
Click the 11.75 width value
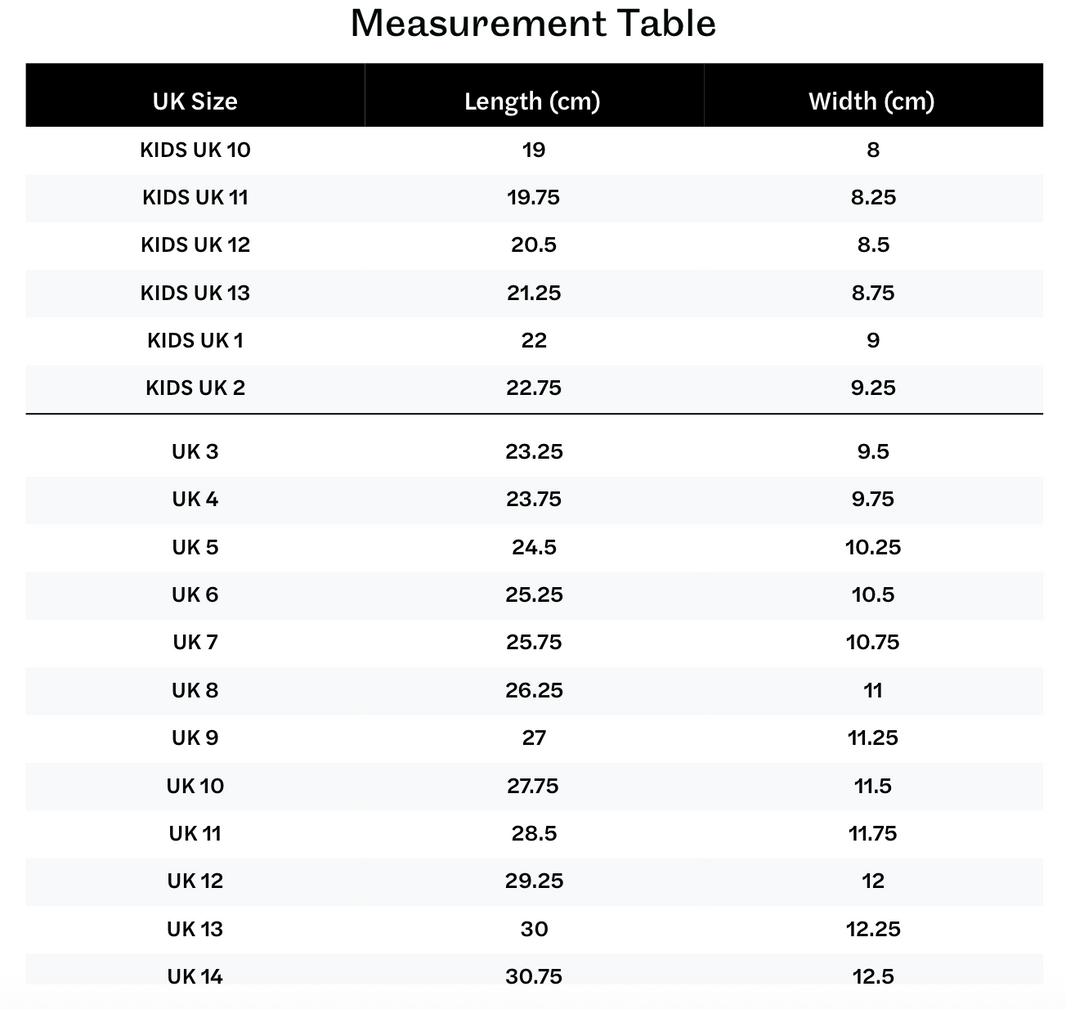(873, 833)
